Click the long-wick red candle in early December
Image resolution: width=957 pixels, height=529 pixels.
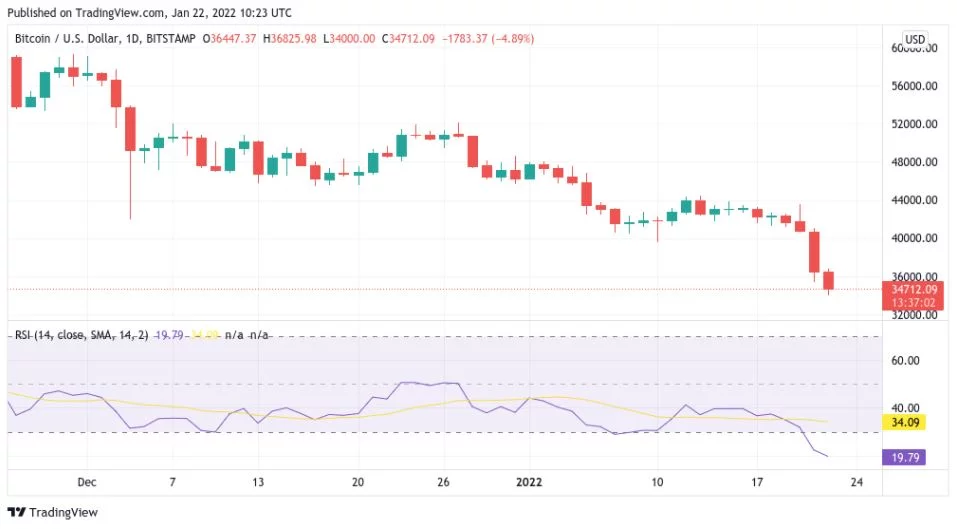tap(130, 129)
